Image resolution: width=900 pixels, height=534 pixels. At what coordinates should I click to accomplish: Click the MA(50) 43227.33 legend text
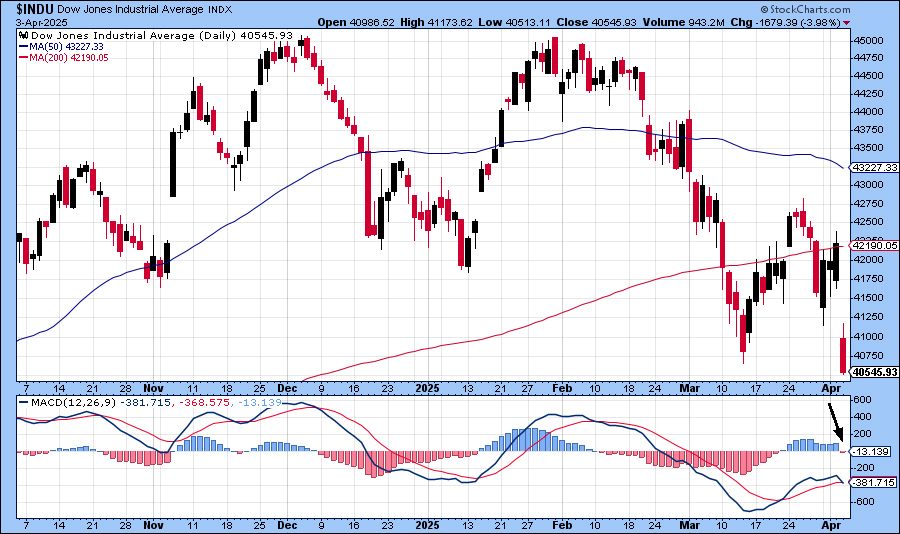pyautogui.click(x=67, y=47)
